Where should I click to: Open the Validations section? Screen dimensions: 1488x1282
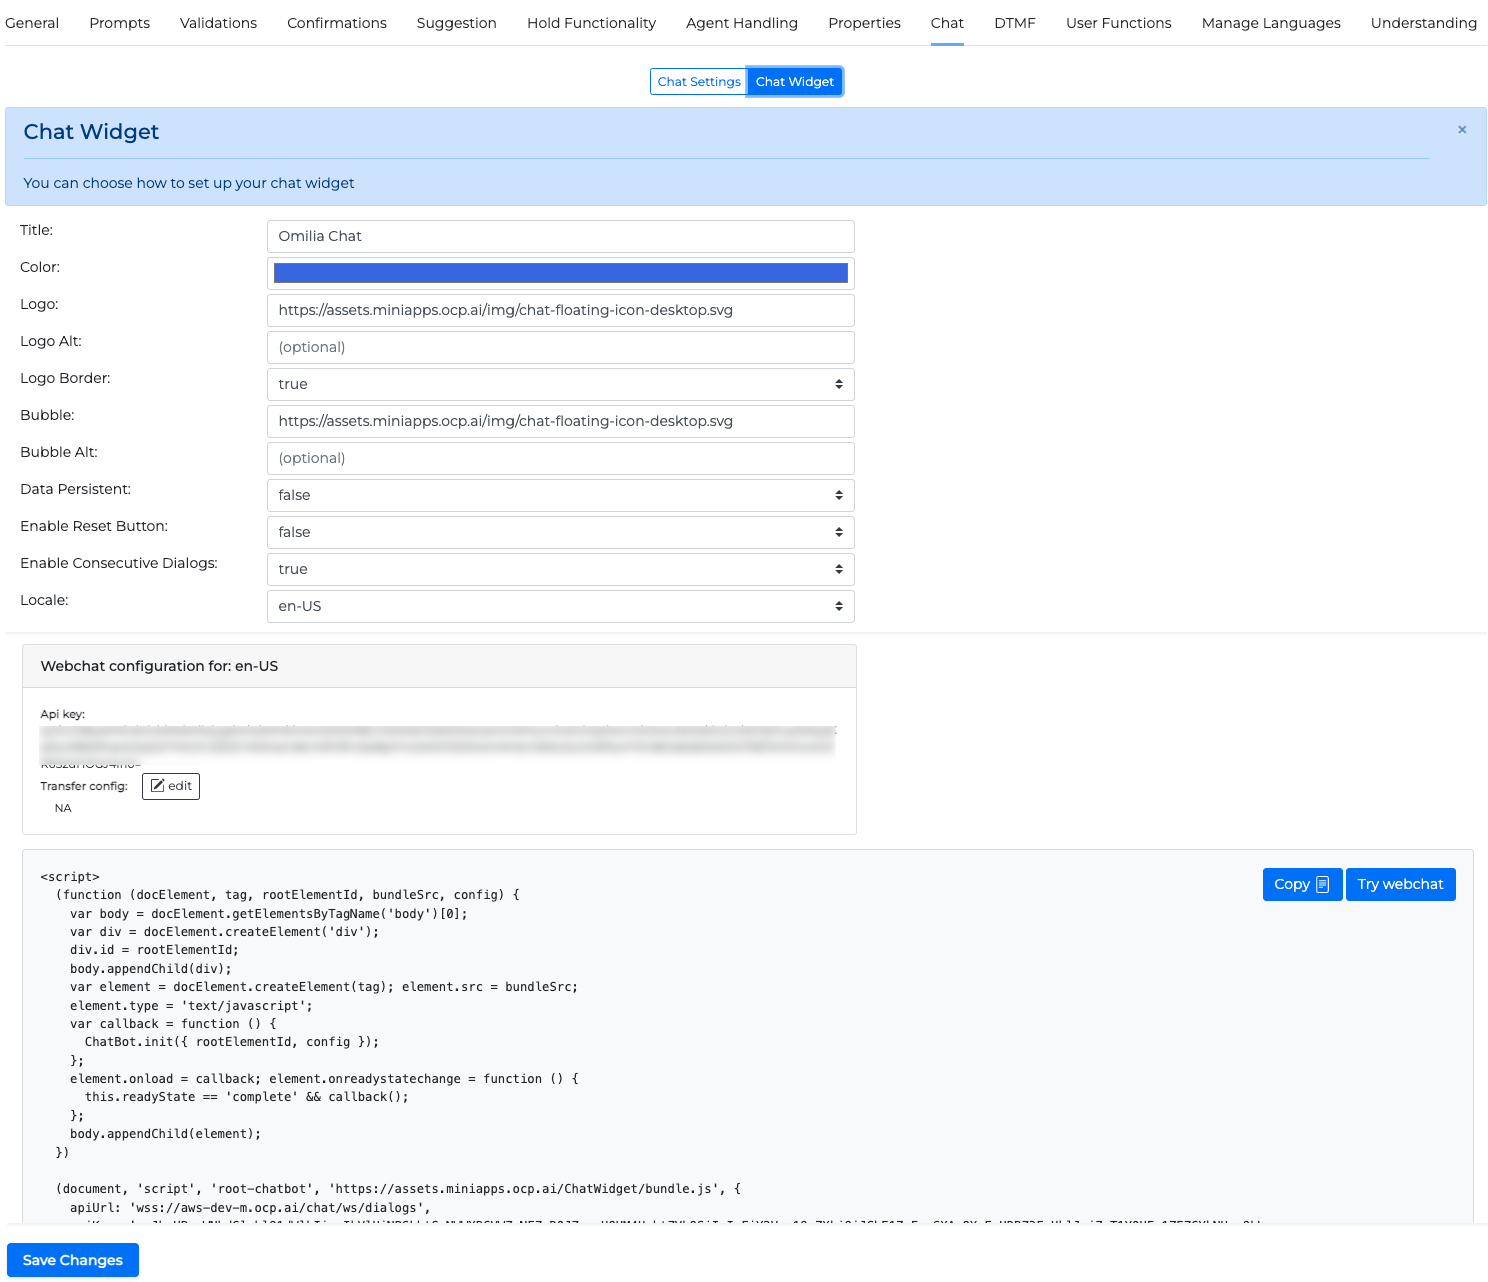(218, 22)
